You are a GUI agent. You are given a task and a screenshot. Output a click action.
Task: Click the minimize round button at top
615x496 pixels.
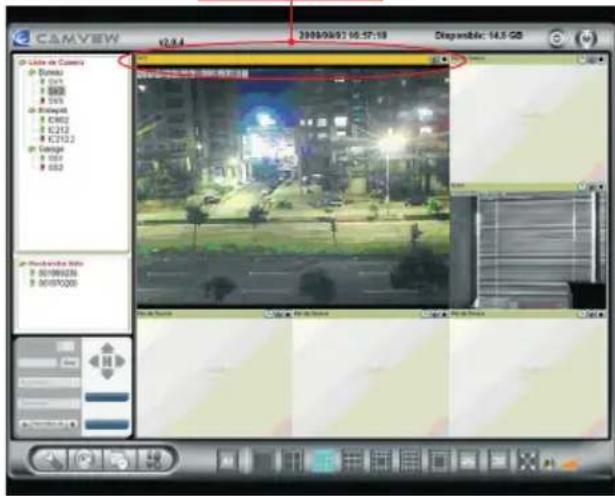click(x=557, y=38)
